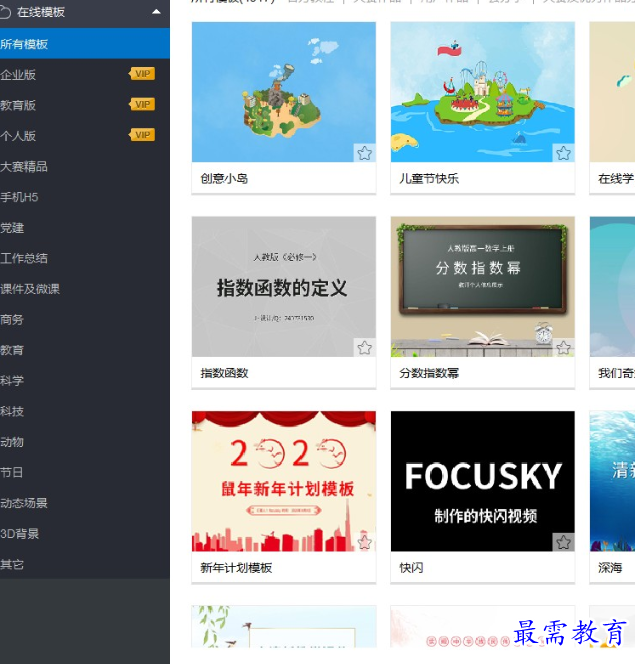Select 其它 category

12,564
